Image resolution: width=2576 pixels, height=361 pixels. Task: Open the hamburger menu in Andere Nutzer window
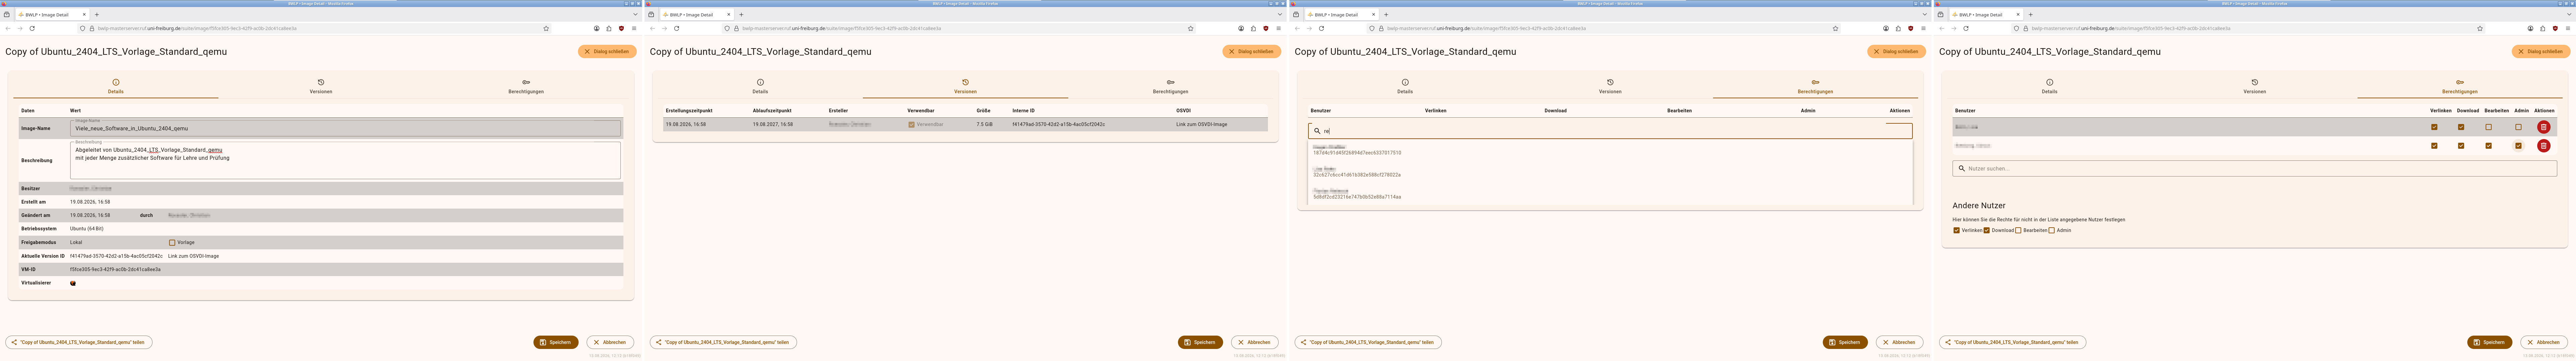tap(2568, 28)
